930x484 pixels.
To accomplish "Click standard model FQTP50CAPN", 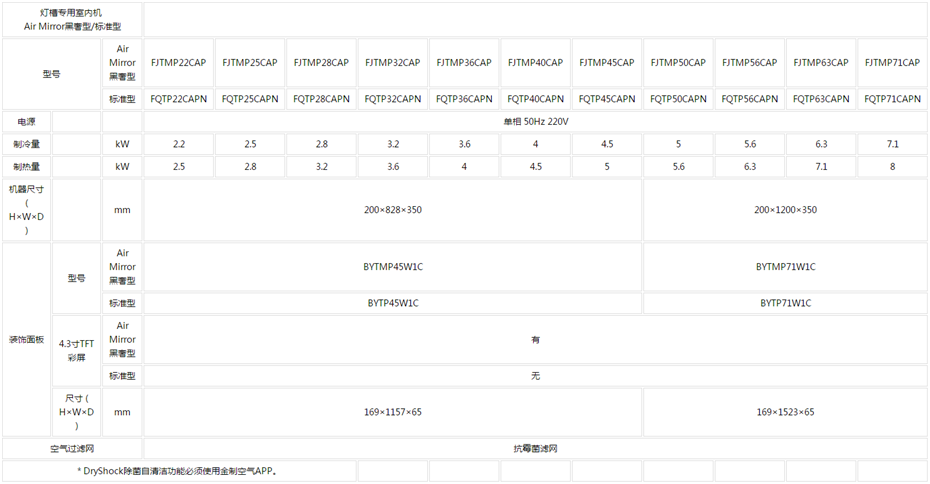I will (x=678, y=99).
